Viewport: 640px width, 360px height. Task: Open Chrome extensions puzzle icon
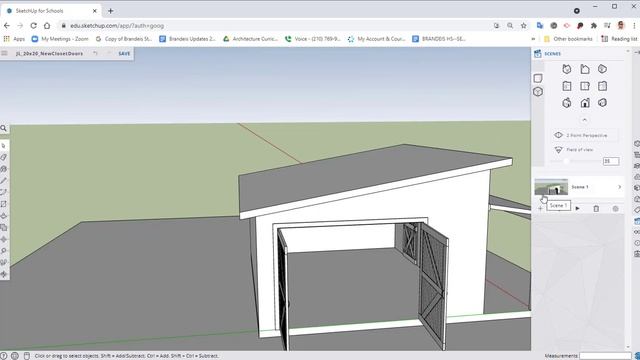(x=593, y=26)
